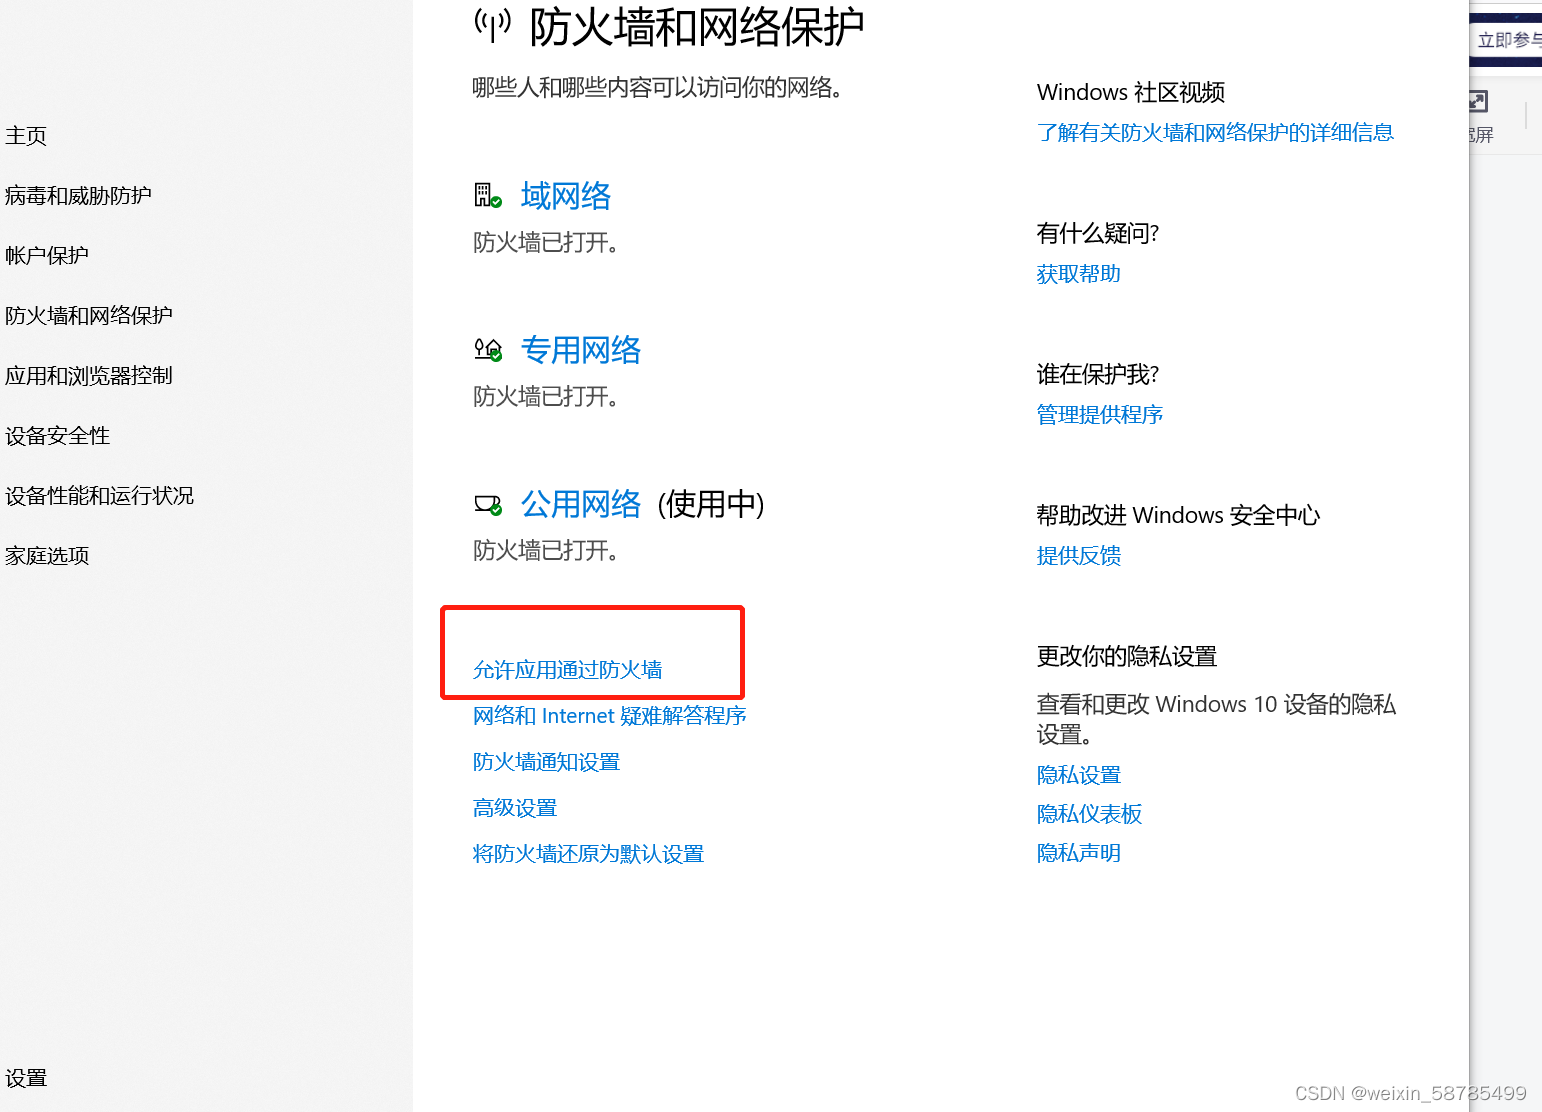This screenshot has width=1542, height=1112.
Task: Click 将防火墙还原为默认设置
Action: (588, 853)
